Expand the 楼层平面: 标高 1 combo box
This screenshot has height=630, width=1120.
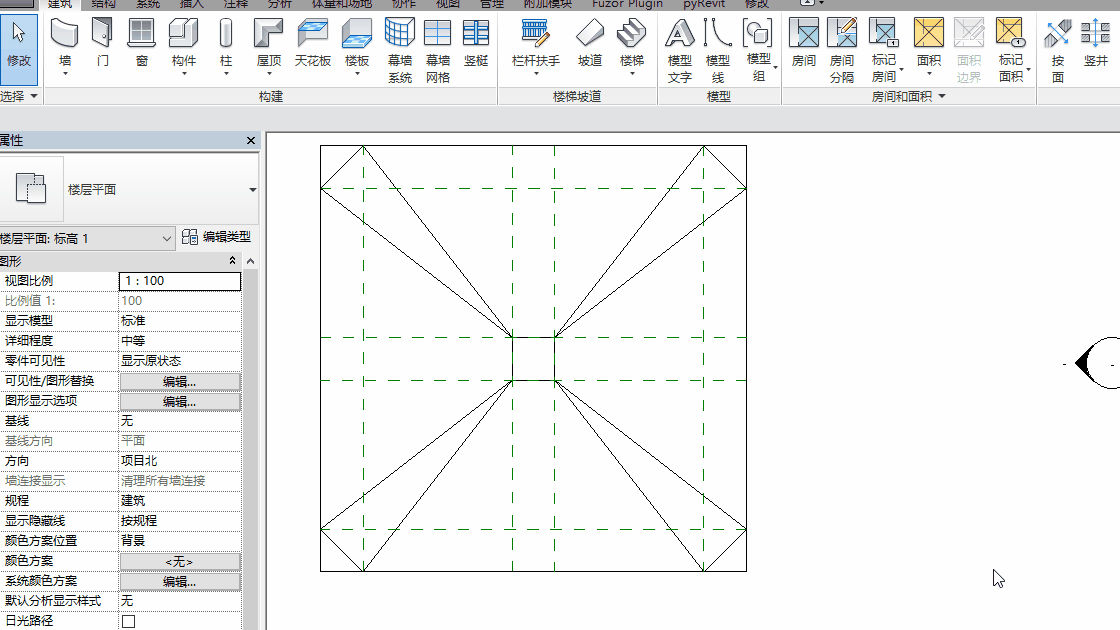[167, 238]
